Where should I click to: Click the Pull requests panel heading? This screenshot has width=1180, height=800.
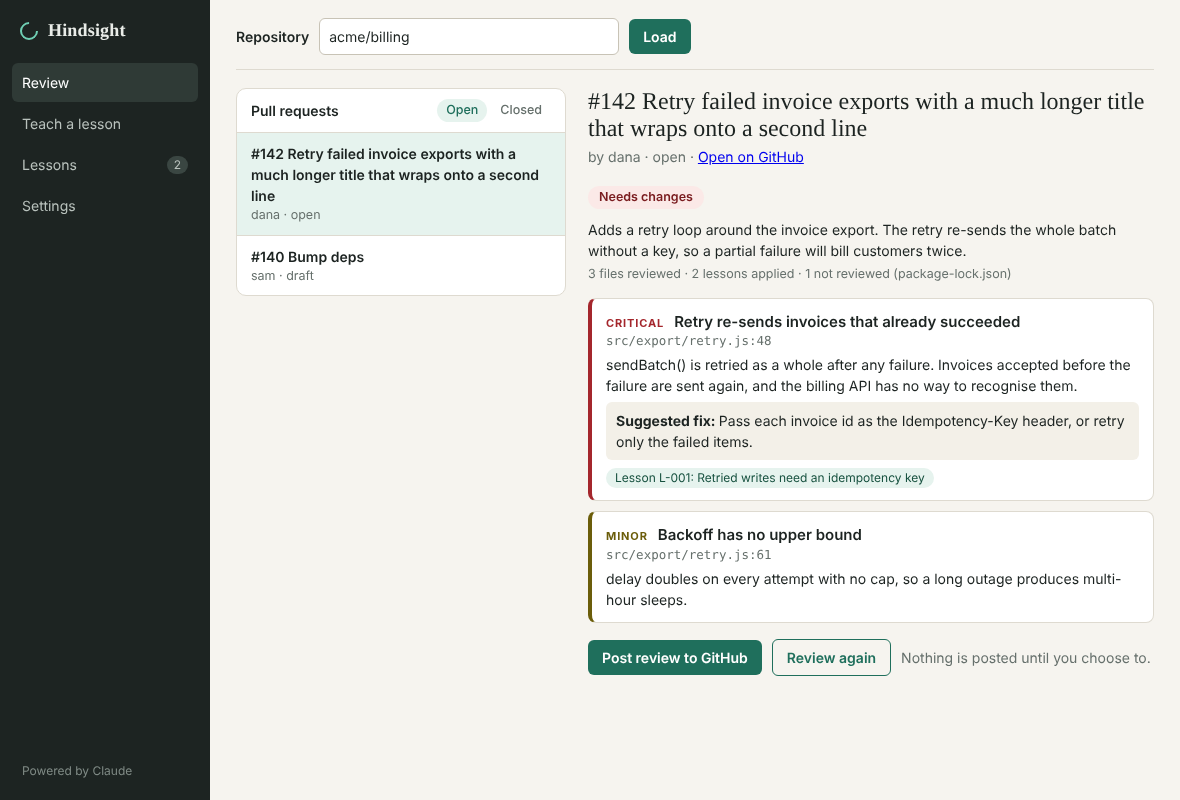[294, 111]
